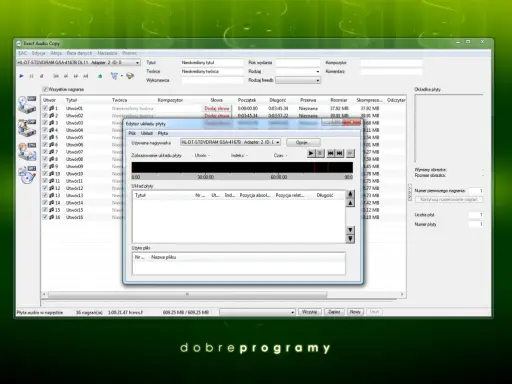Click the WRI write CD sidebar icon
Screen dimensions: 512x384
click(x=27, y=175)
